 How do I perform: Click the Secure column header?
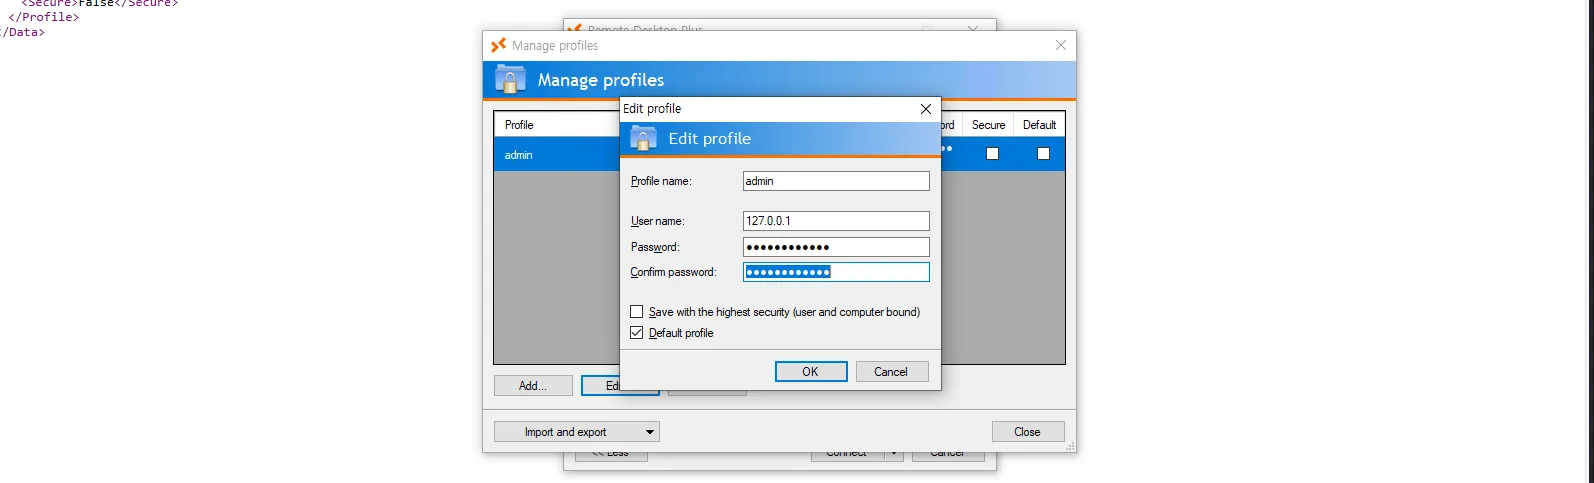pos(988,125)
